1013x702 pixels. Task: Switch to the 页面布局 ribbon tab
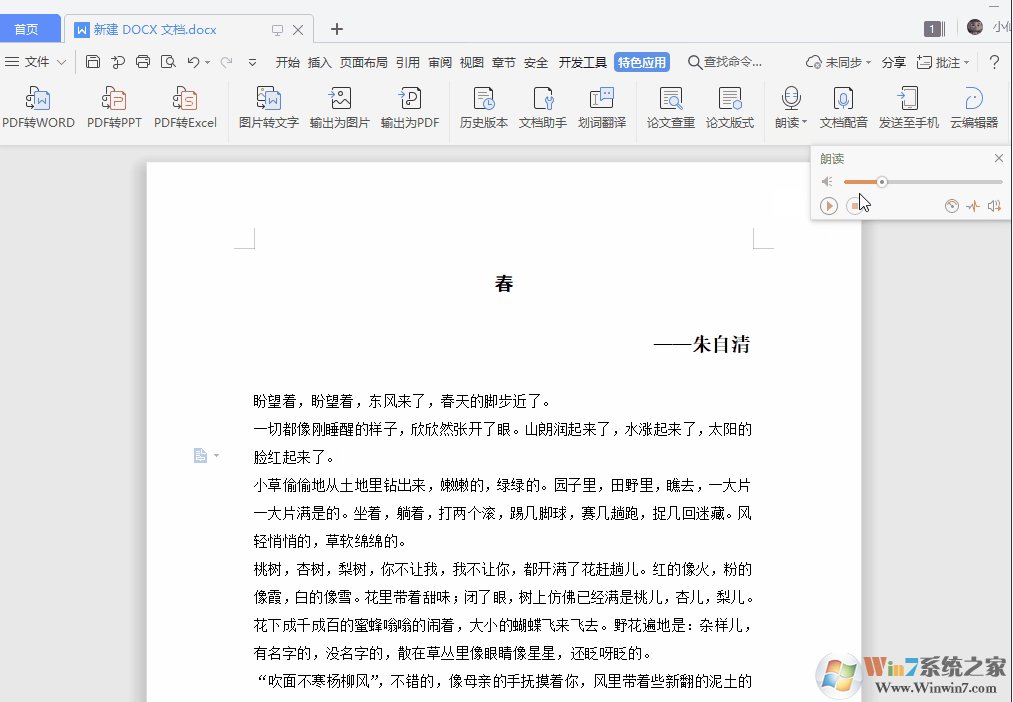pos(363,62)
